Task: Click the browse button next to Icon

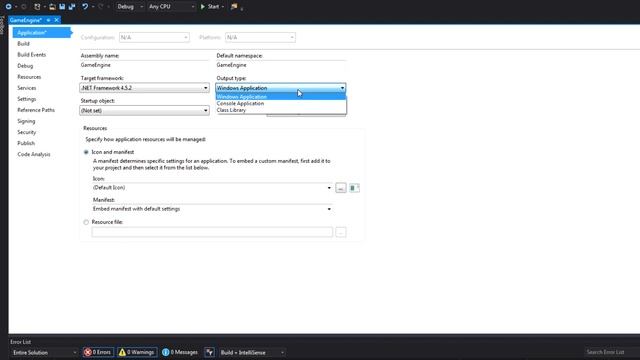Action: point(341,188)
